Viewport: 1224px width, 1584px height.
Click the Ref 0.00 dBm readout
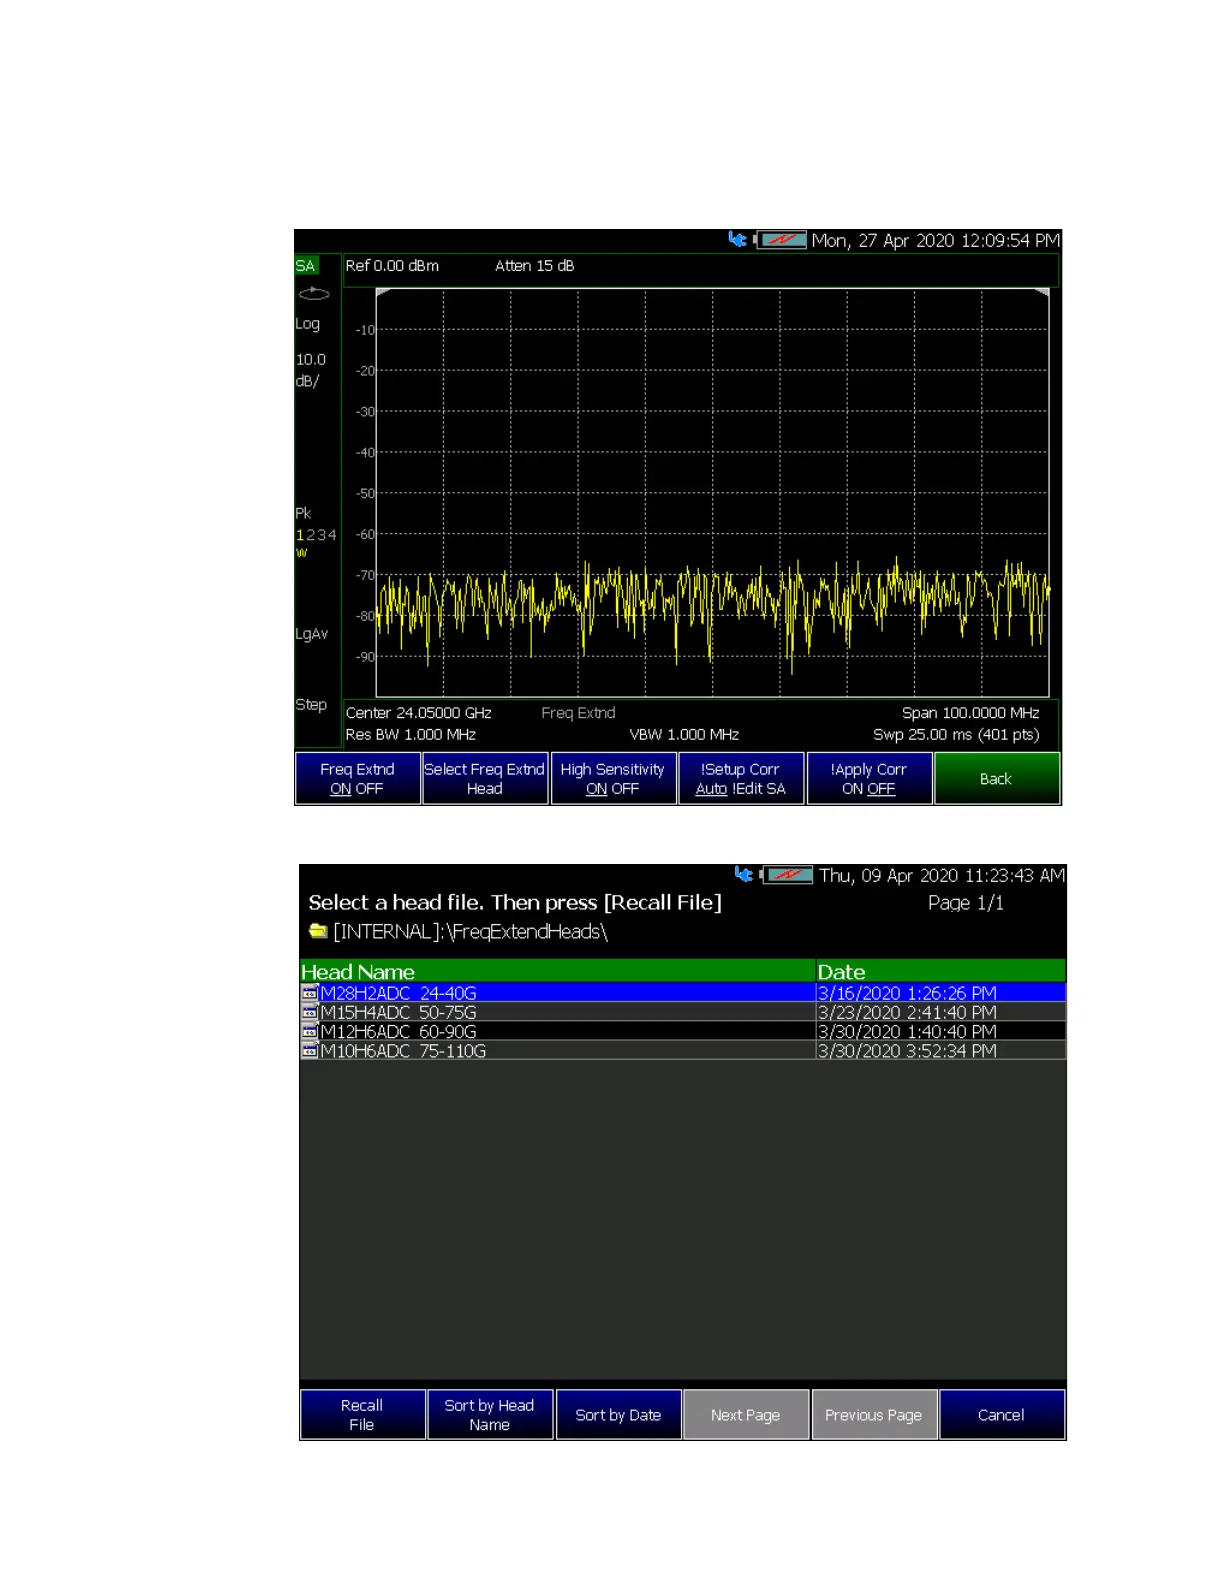coord(392,266)
